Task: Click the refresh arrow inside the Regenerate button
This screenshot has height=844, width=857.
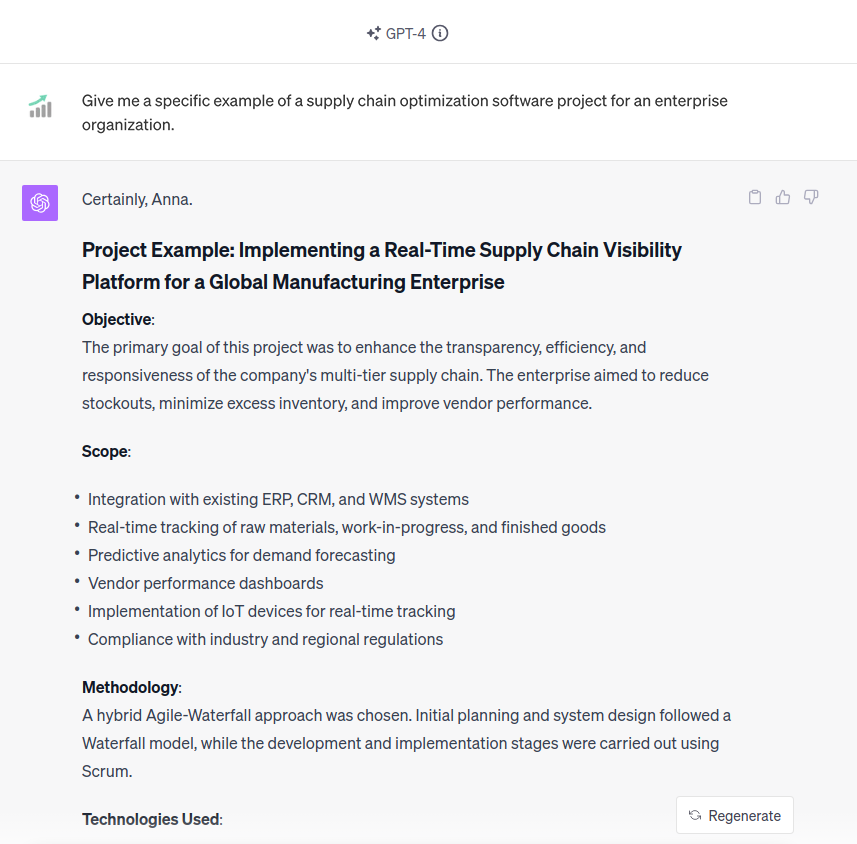Action: [694, 815]
